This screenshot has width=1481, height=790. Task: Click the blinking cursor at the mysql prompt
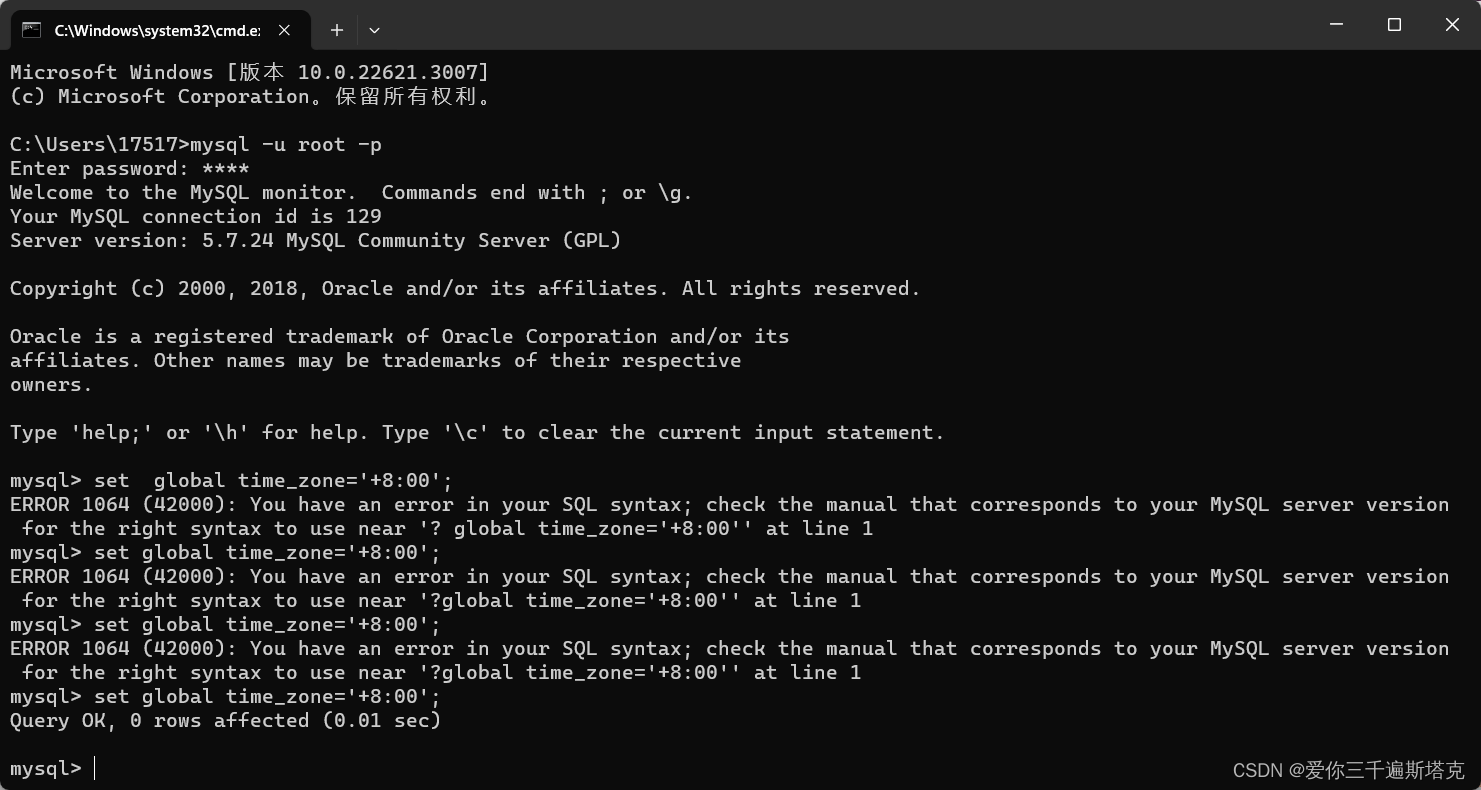point(95,768)
